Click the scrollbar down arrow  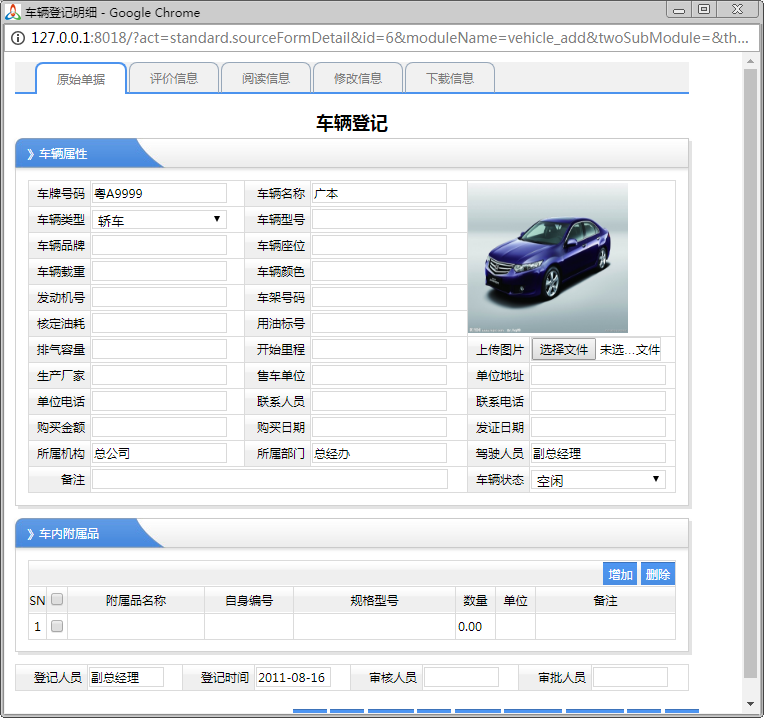[x=750, y=704]
